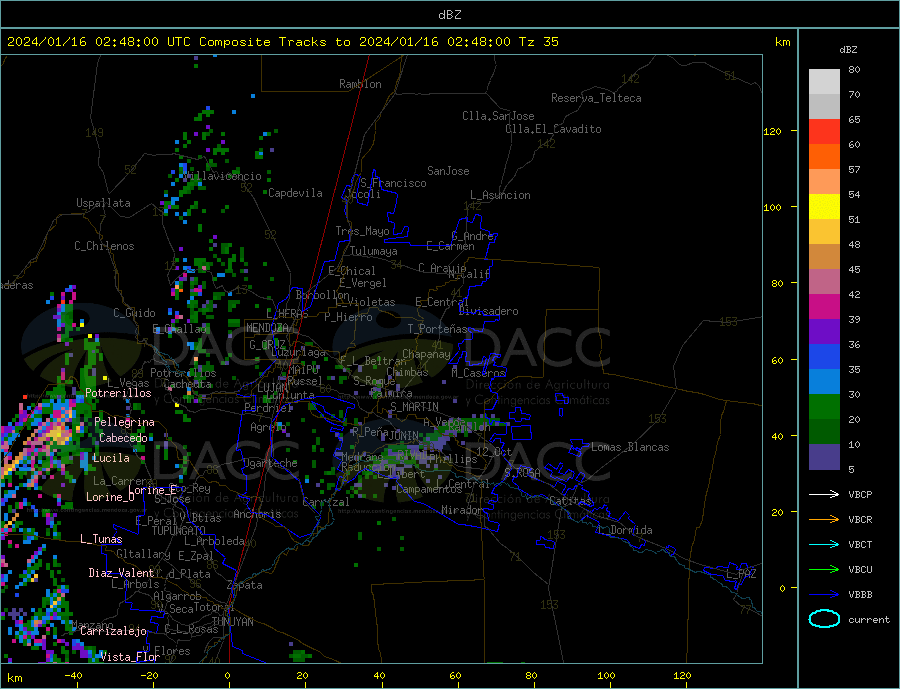Viewport: 900px width, 689px height.
Task: Click the 'Lomas_Blancas' place label
Action: [x=630, y=447]
